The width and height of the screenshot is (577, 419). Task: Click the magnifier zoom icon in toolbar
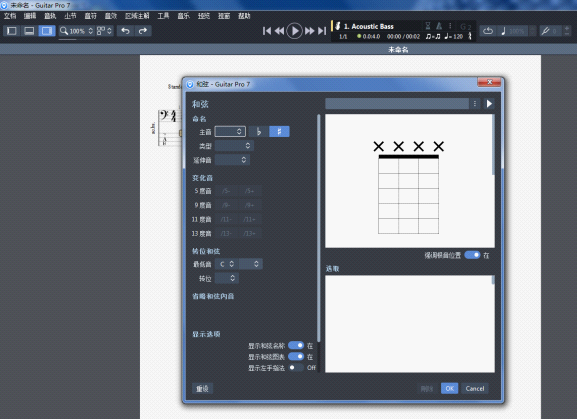pyautogui.click(x=64, y=31)
